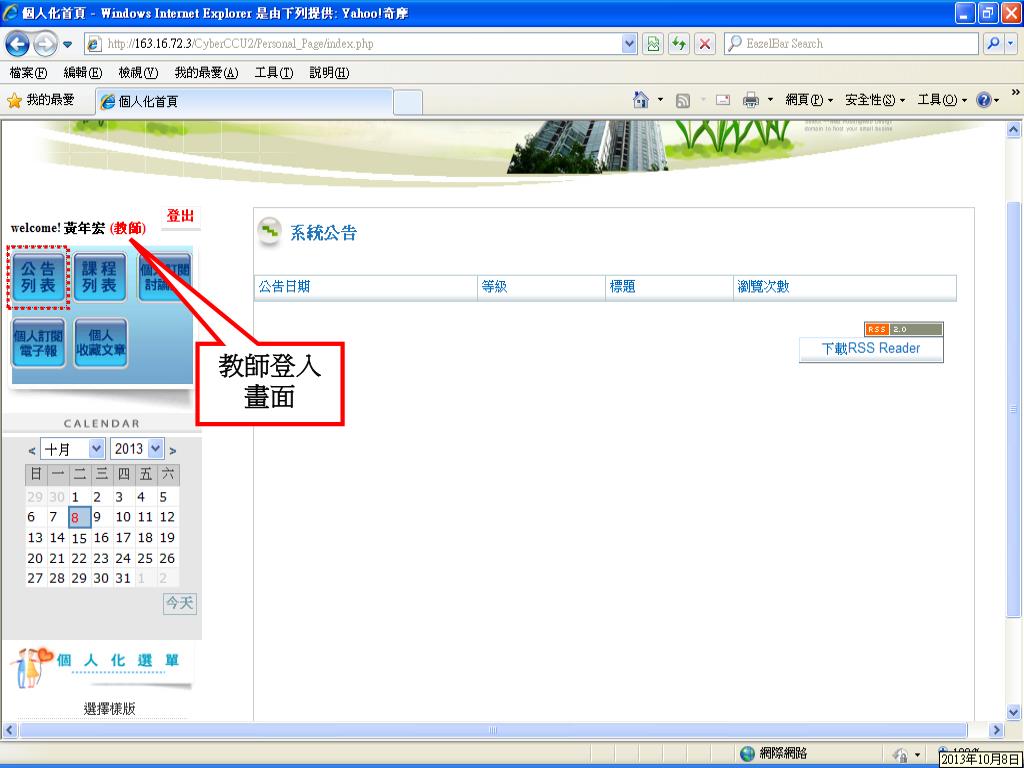Select day 31 in the calendar
The width and height of the screenshot is (1024, 768).
pyautogui.click(x=123, y=579)
